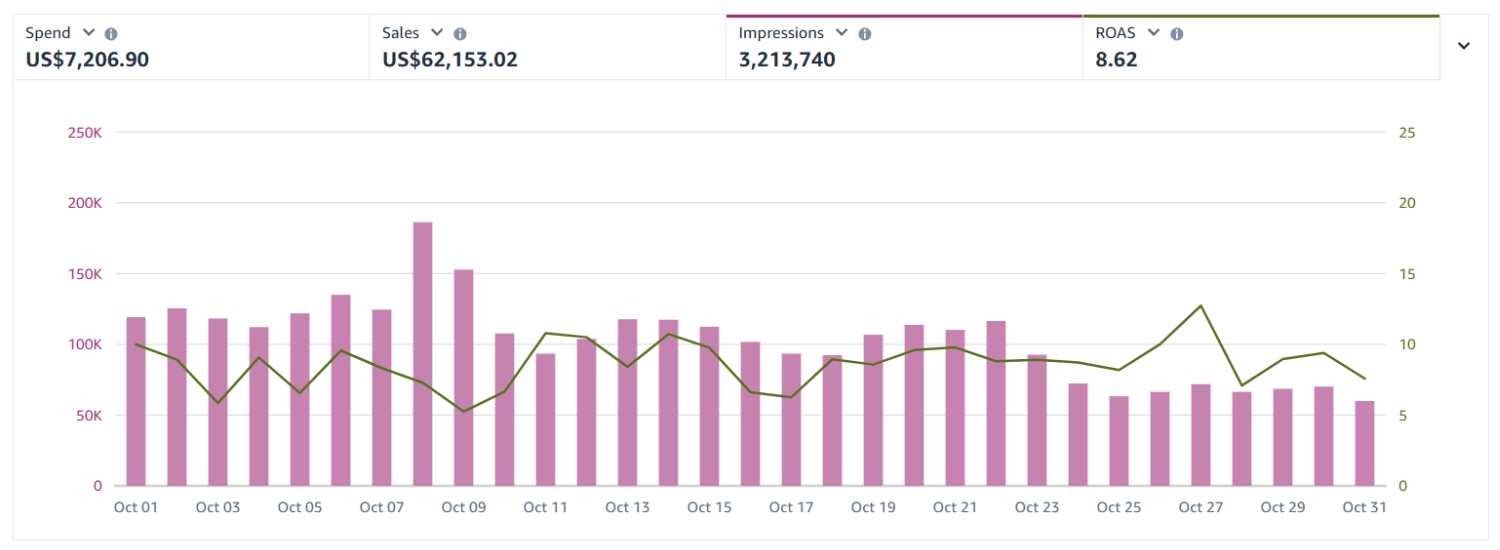Open the Spend metric dropdown arrow
Viewport: 1500px width, 550px height.
tap(90, 33)
